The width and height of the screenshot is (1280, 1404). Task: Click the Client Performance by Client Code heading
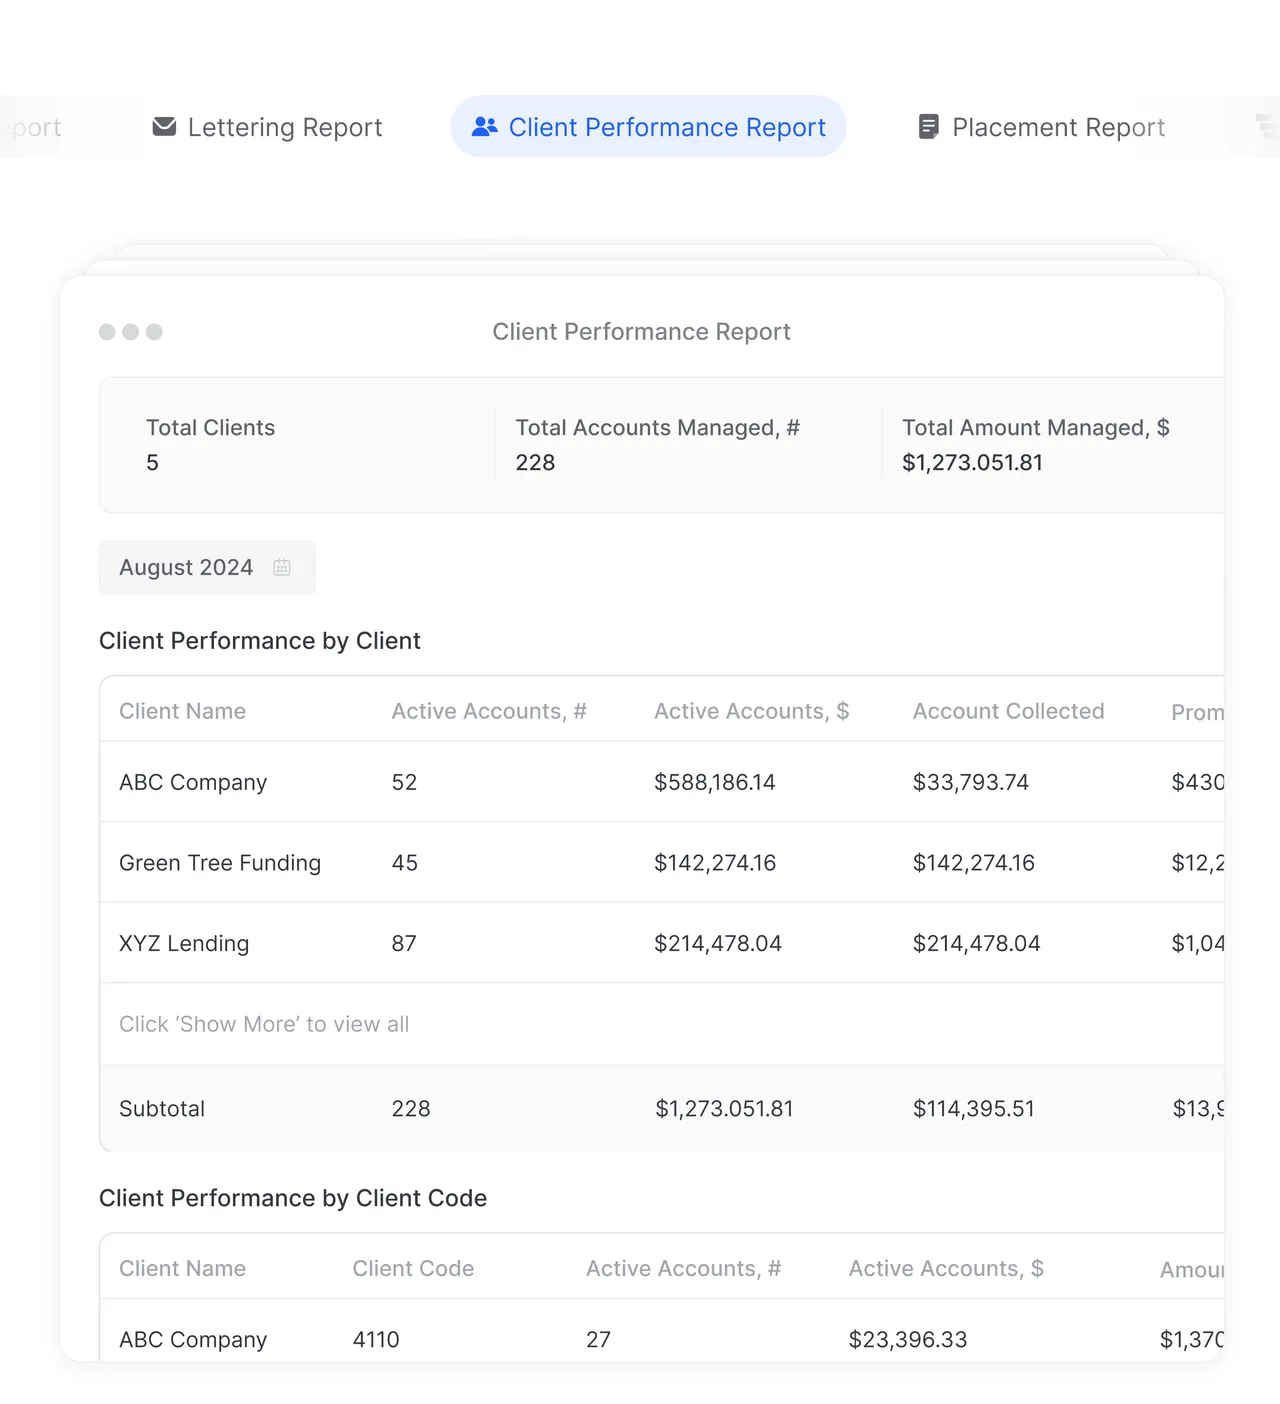(293, 1198)
